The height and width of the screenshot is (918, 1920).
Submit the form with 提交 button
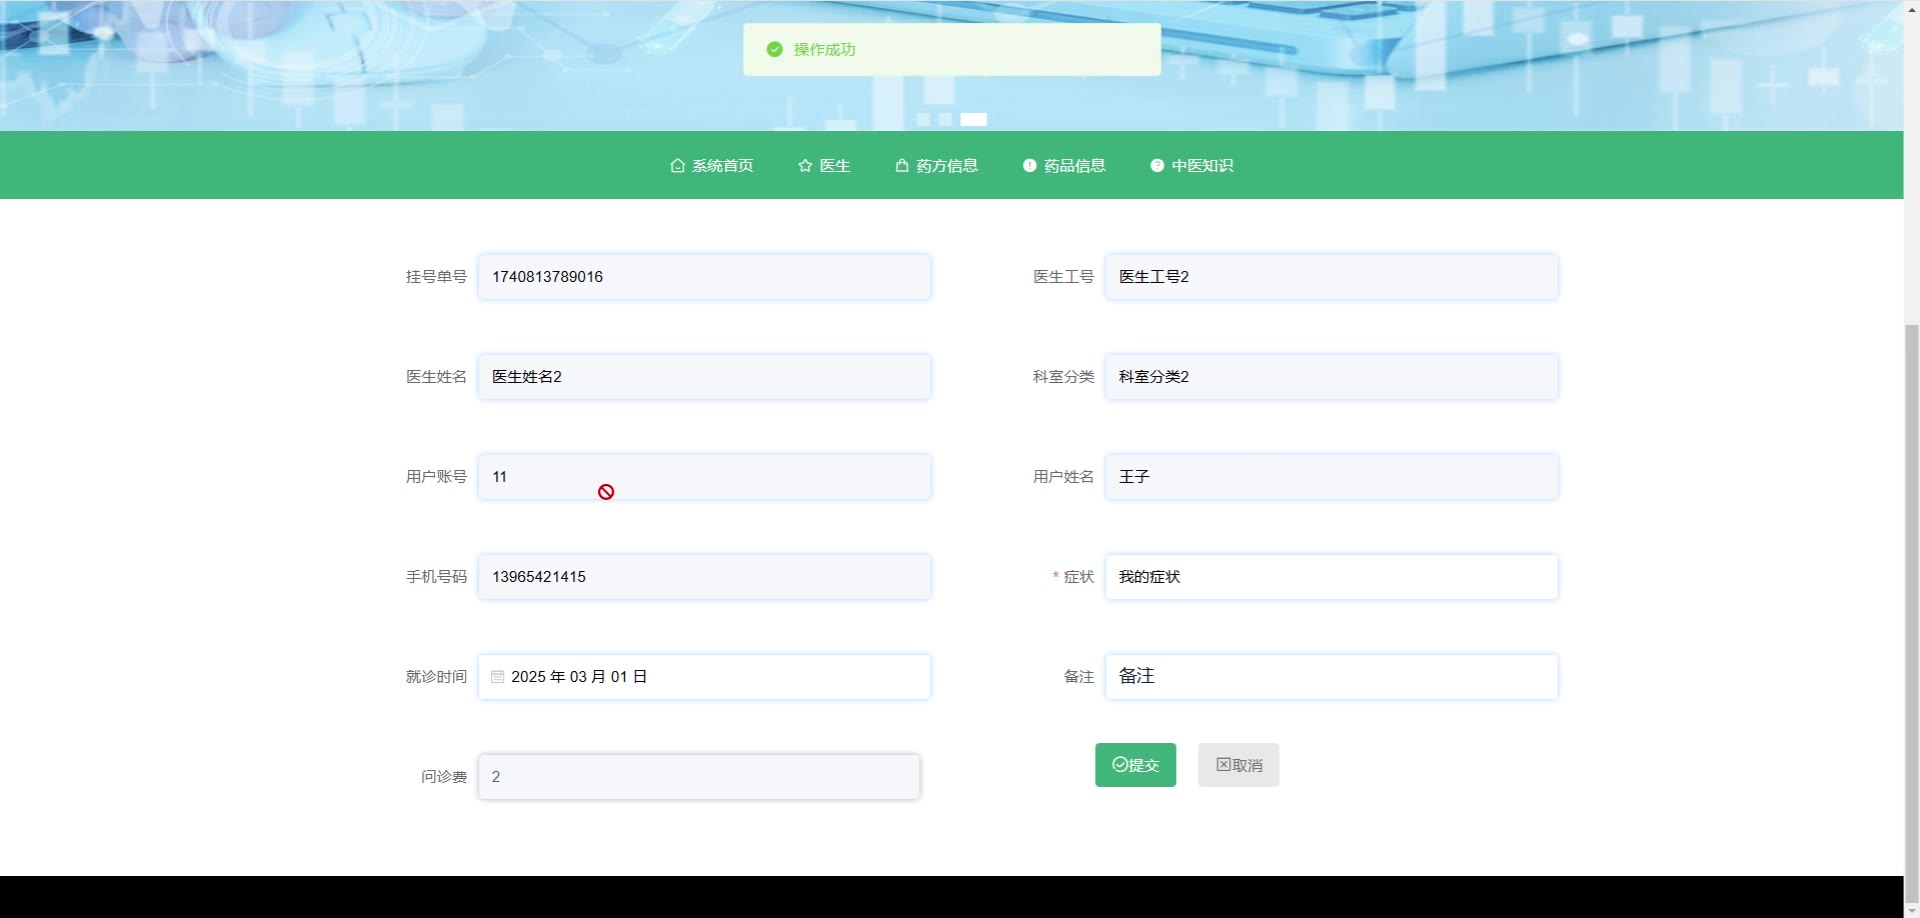click(1135, 765)
